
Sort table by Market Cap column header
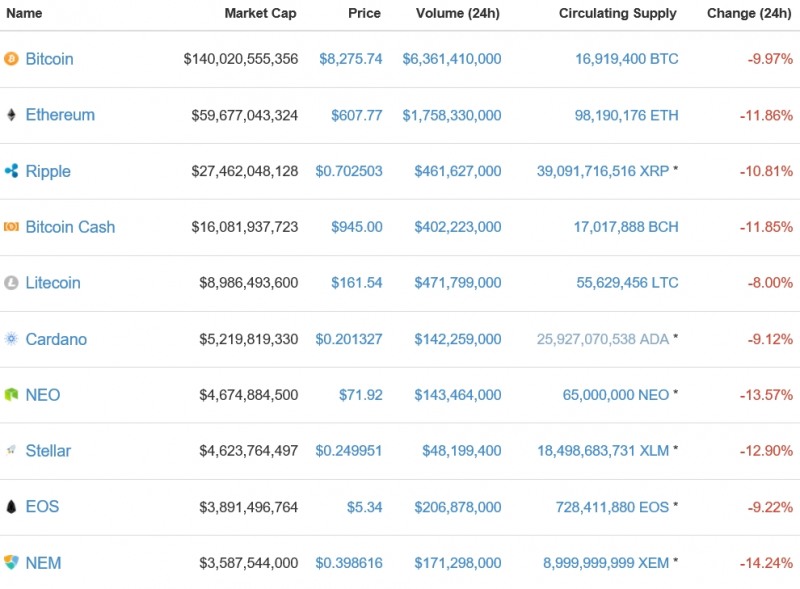coord(260,14)
